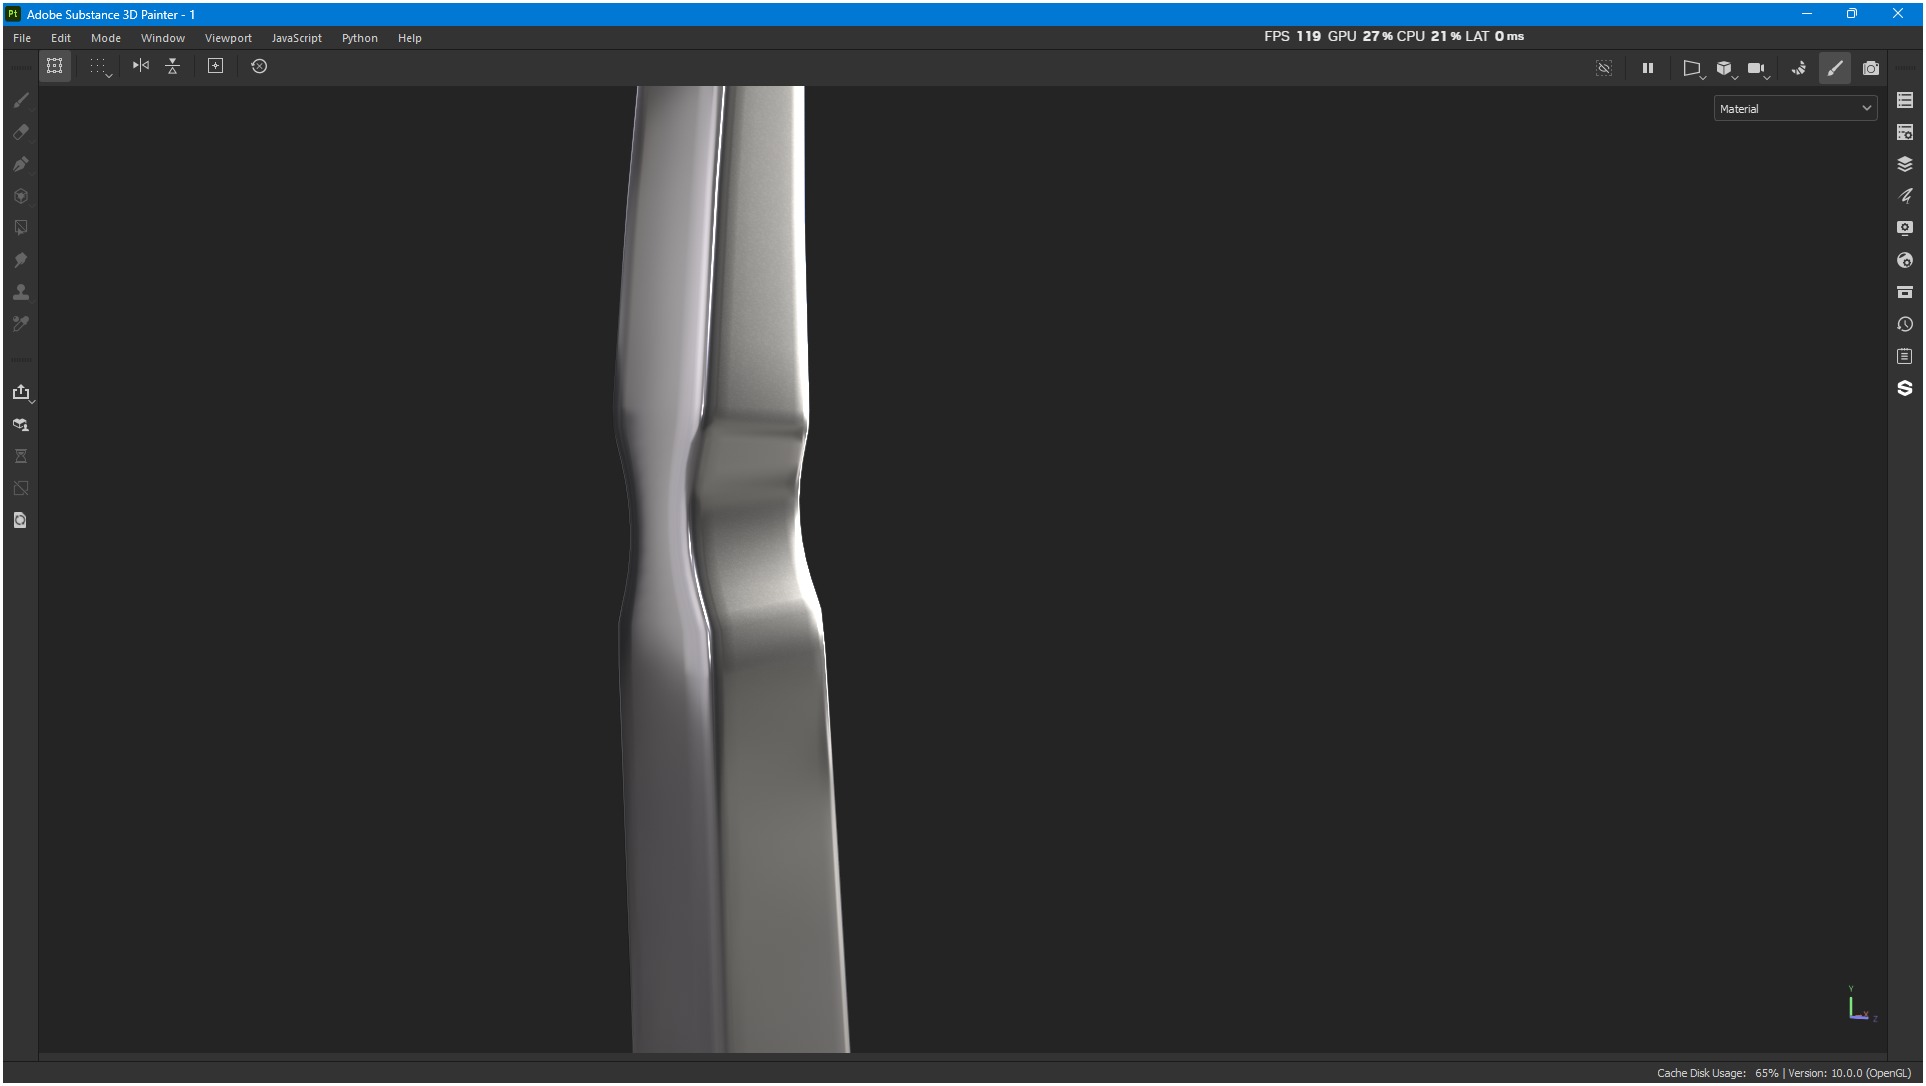The width and height of the screenshot is (1926, 1086).
Task: Open the Log notes panel icon
Action: pos(1904,356)
